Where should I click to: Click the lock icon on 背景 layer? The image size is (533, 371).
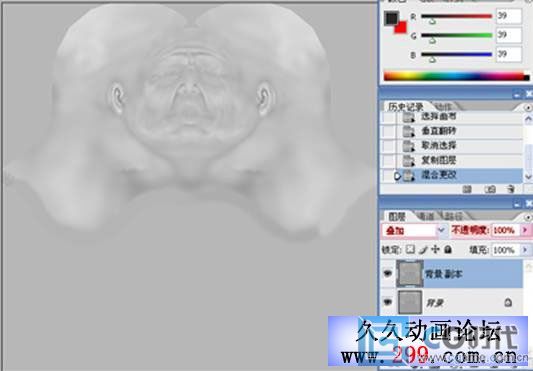508,302
